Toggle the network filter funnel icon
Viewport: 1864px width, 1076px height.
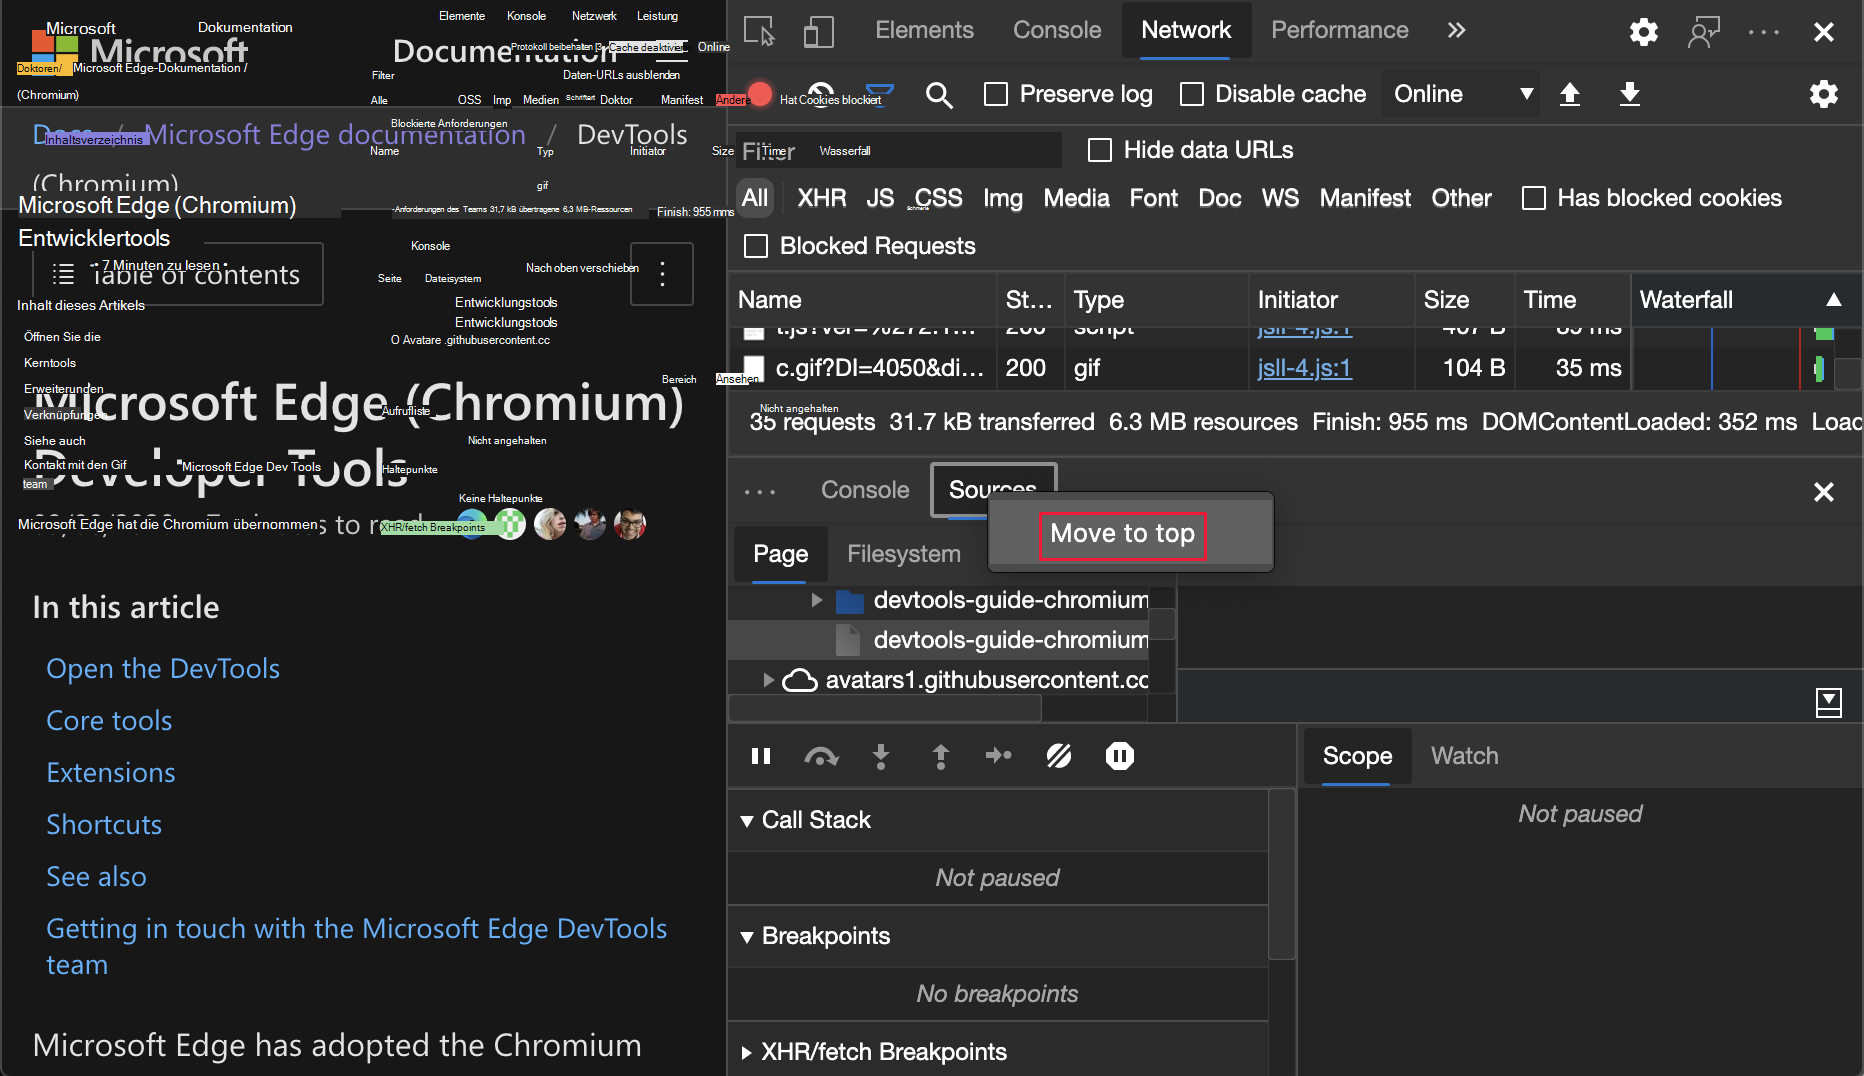880,94
